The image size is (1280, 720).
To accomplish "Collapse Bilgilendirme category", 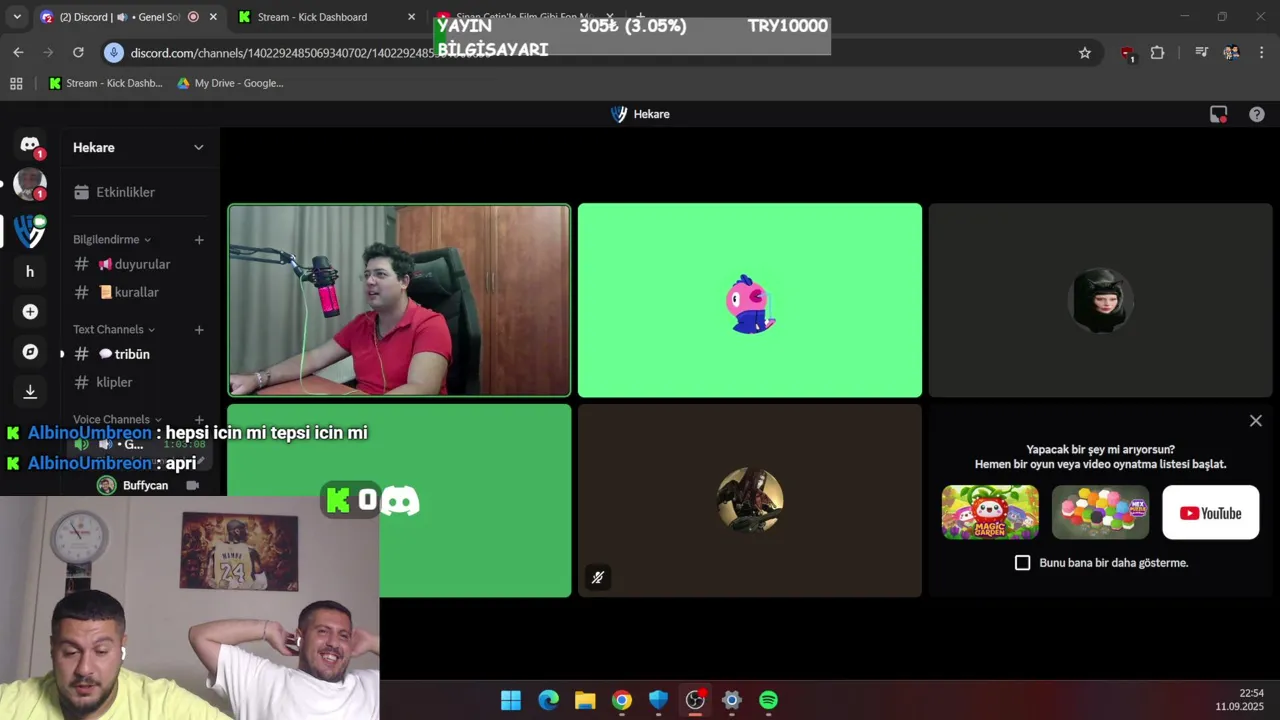I will (112, 240).
